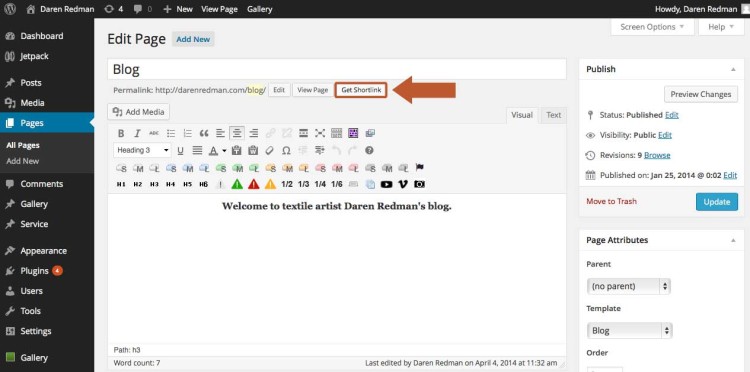Viewport: 750px width, 372px height.
Task: Paste as plain text
Action: click(x=236, y=151)
